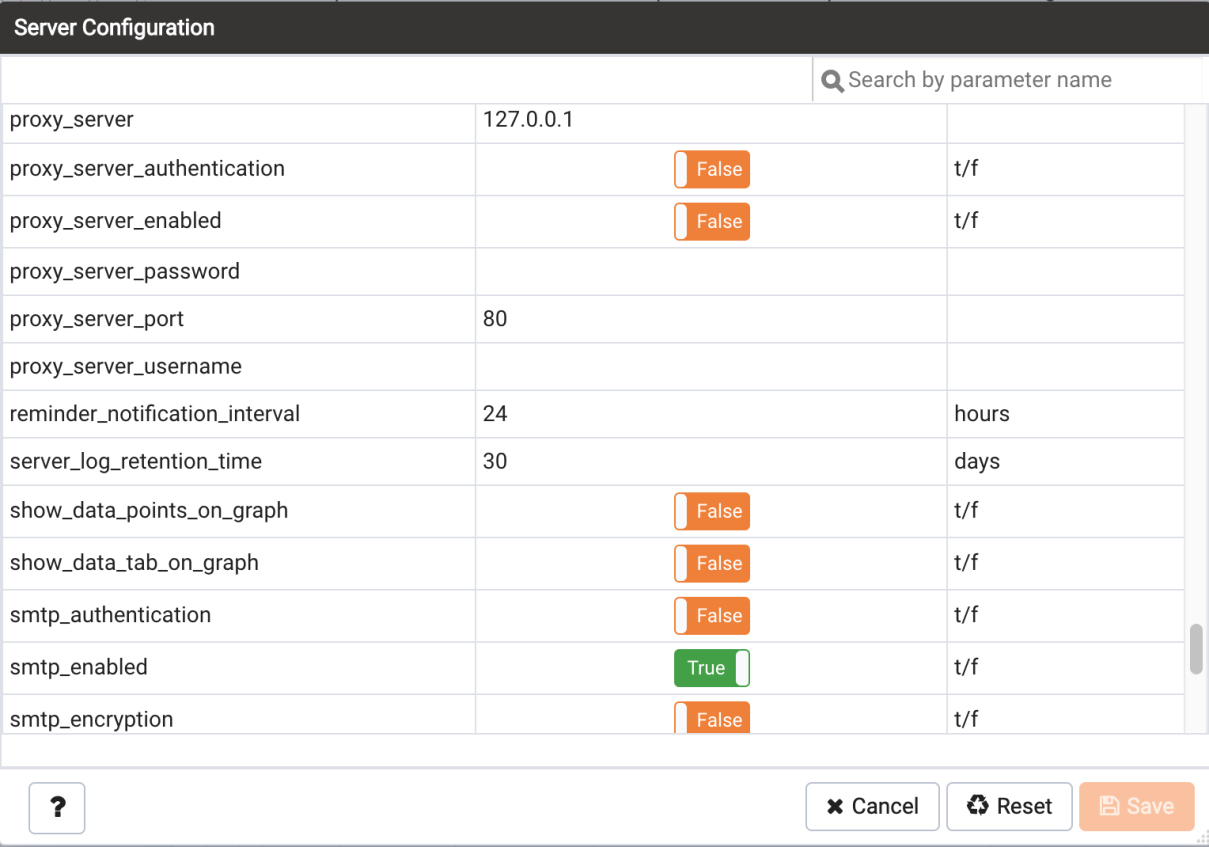Click the 'hours' unit cell
Viewport: 1209px width, 847px height.
pos(1065,414)
